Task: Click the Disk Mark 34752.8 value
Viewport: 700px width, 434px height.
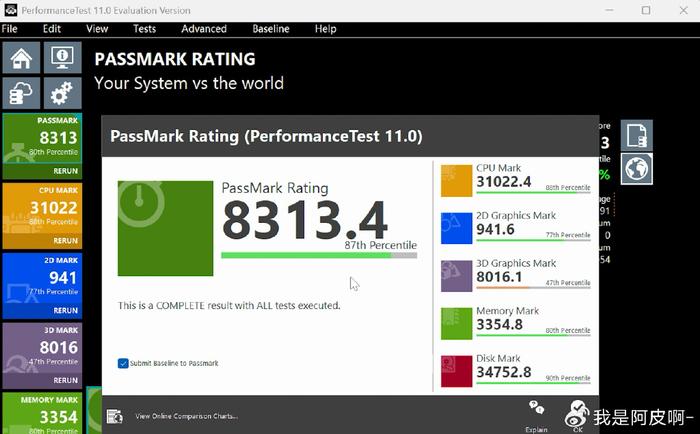Action: (504, 372)
